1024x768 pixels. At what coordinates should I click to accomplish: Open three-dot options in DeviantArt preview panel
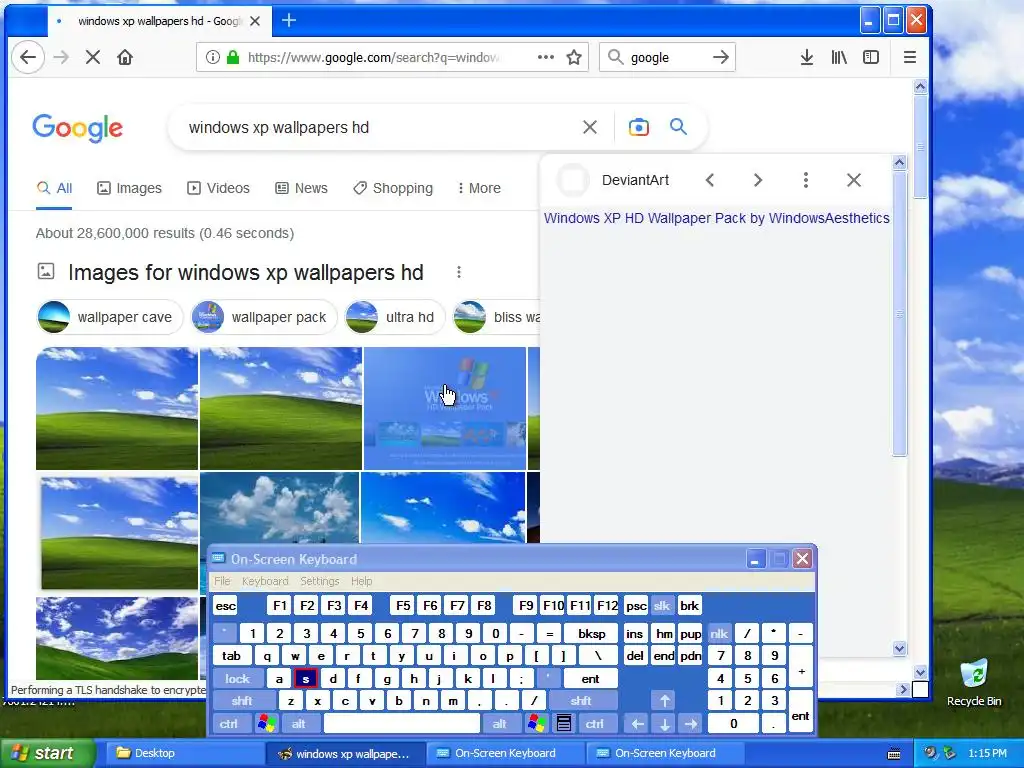pyautogui.click(x=806, y=180)
